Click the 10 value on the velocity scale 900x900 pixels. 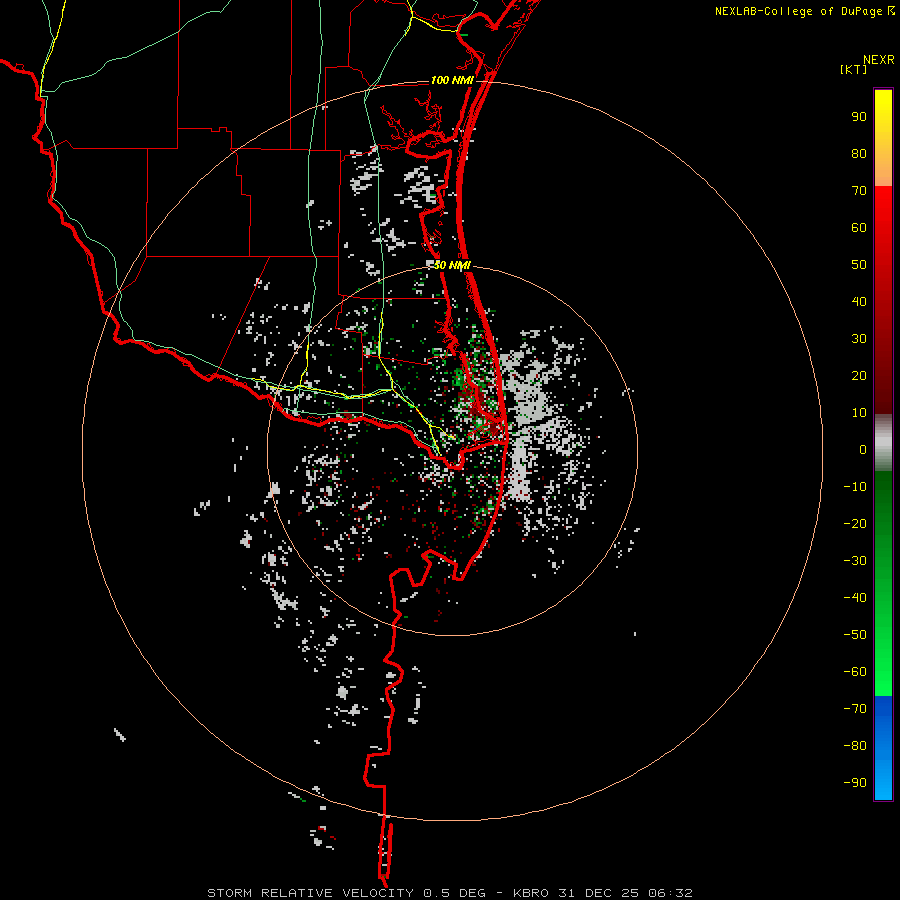pyautogui.click(x=859, y=413)
